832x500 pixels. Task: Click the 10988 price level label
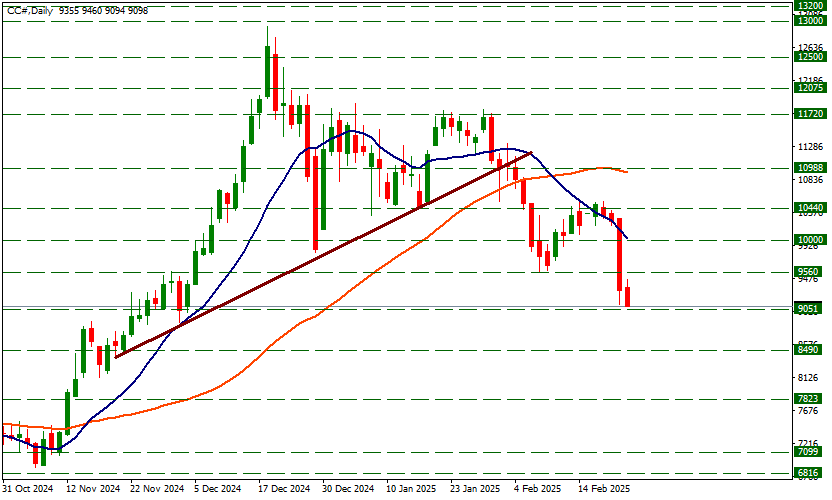pos(810,168)
